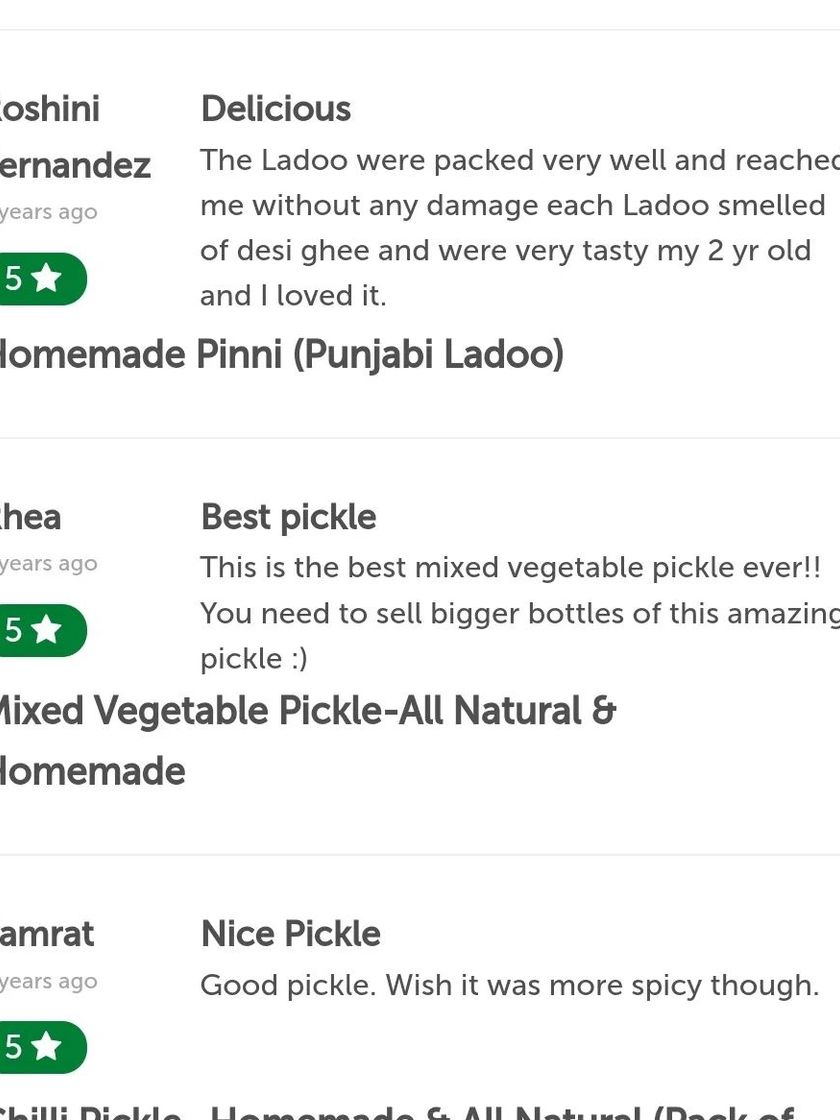840x1120 pixels.
Task: Select the "Best pickle" review title
Action: (x=288, y=517)
